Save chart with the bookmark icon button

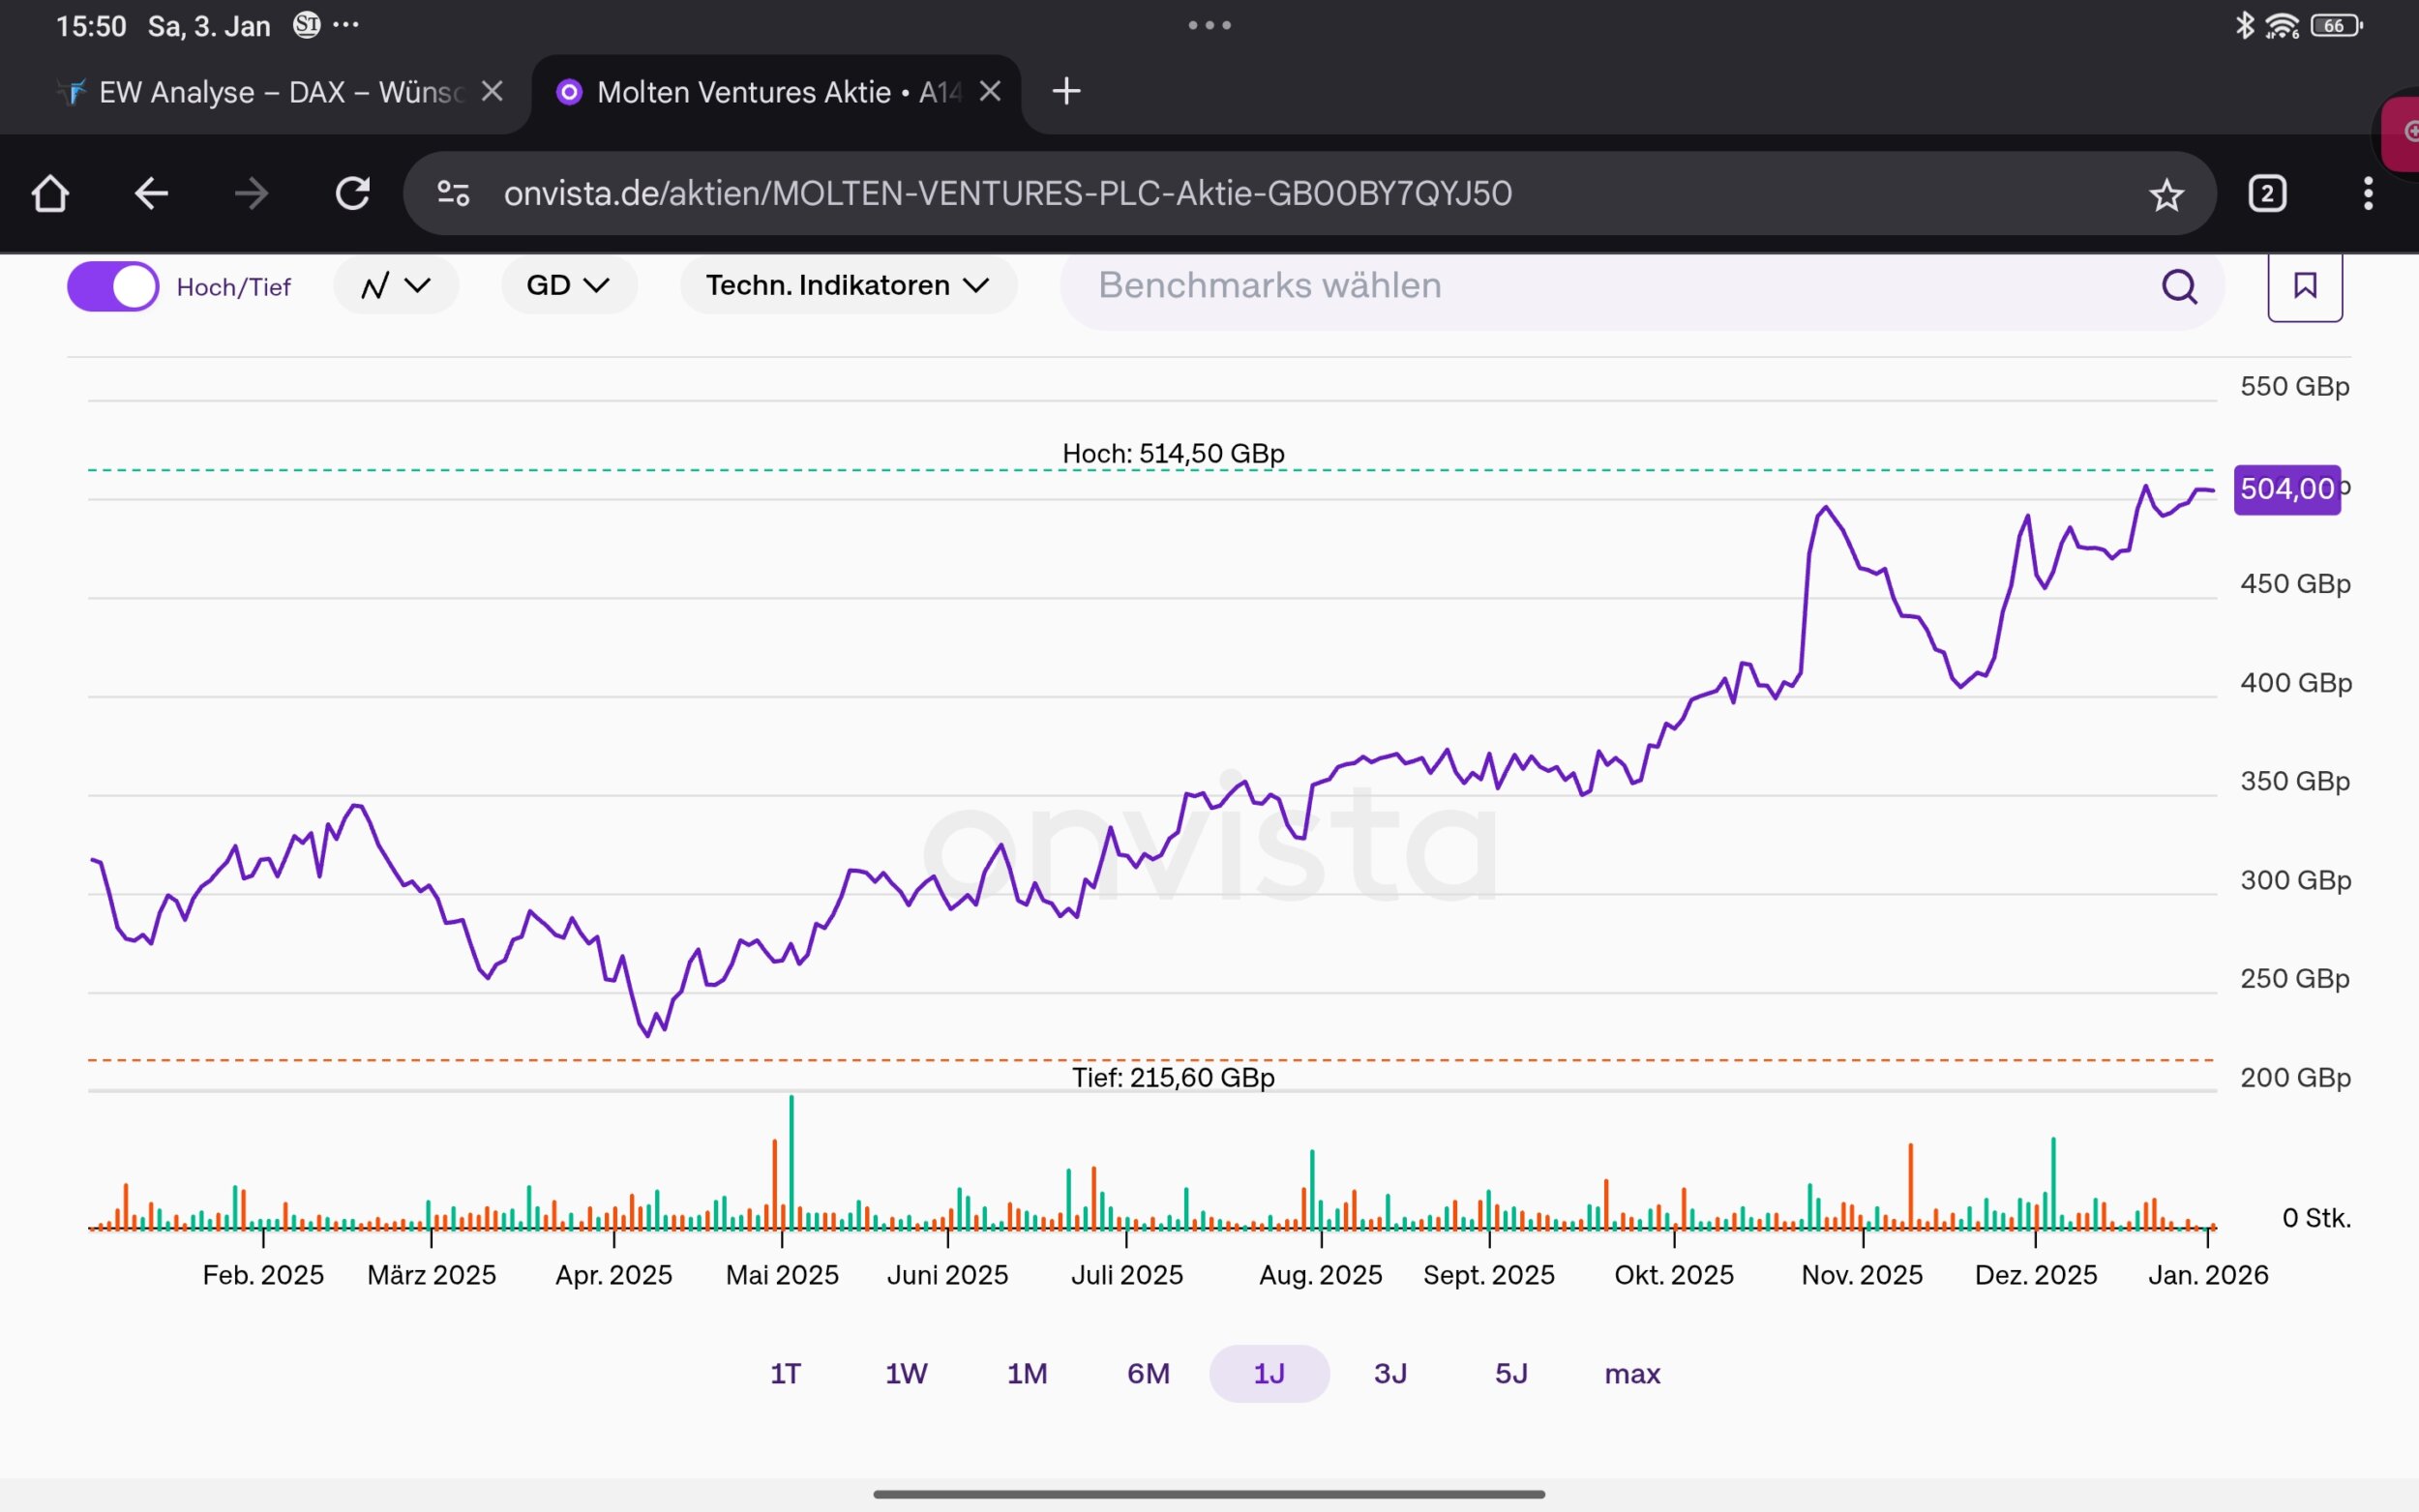point(2304,287)
